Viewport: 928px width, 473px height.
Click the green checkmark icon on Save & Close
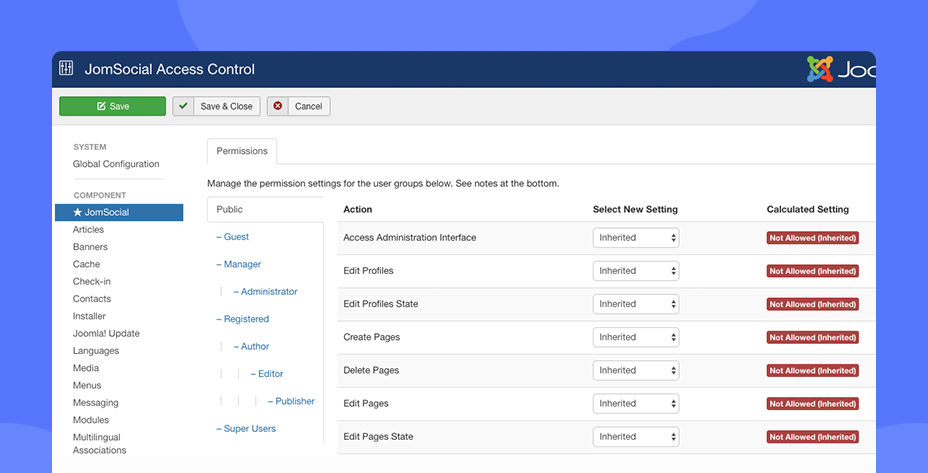(183, 106)
